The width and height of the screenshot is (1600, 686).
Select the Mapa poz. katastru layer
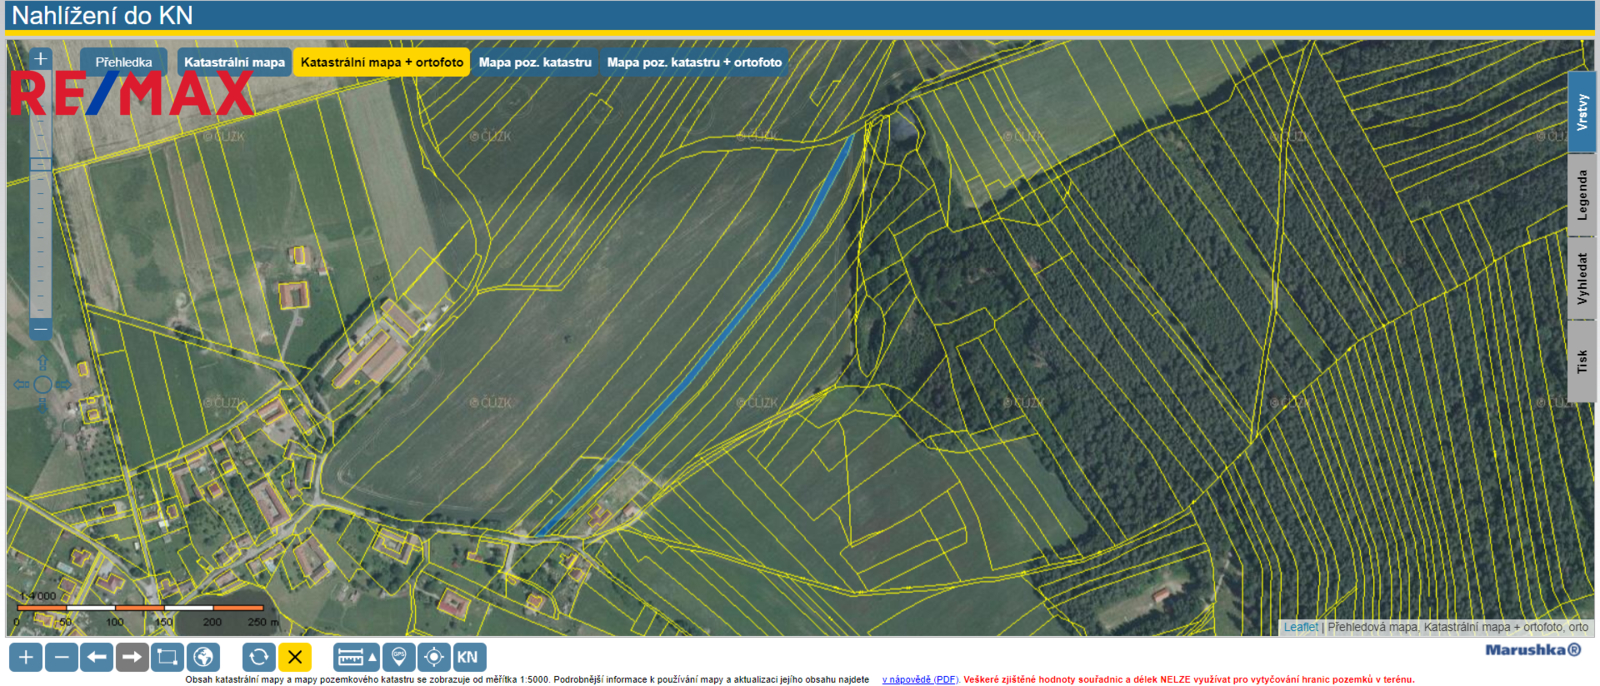point(535,62)
